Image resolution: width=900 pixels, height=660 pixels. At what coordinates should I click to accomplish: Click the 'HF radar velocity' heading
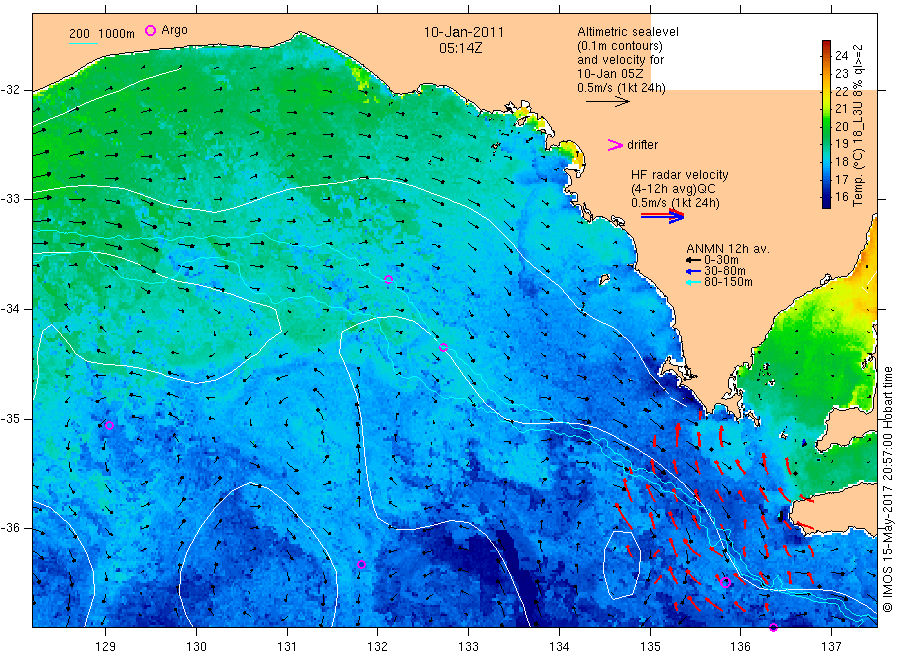tap(680, 174)
